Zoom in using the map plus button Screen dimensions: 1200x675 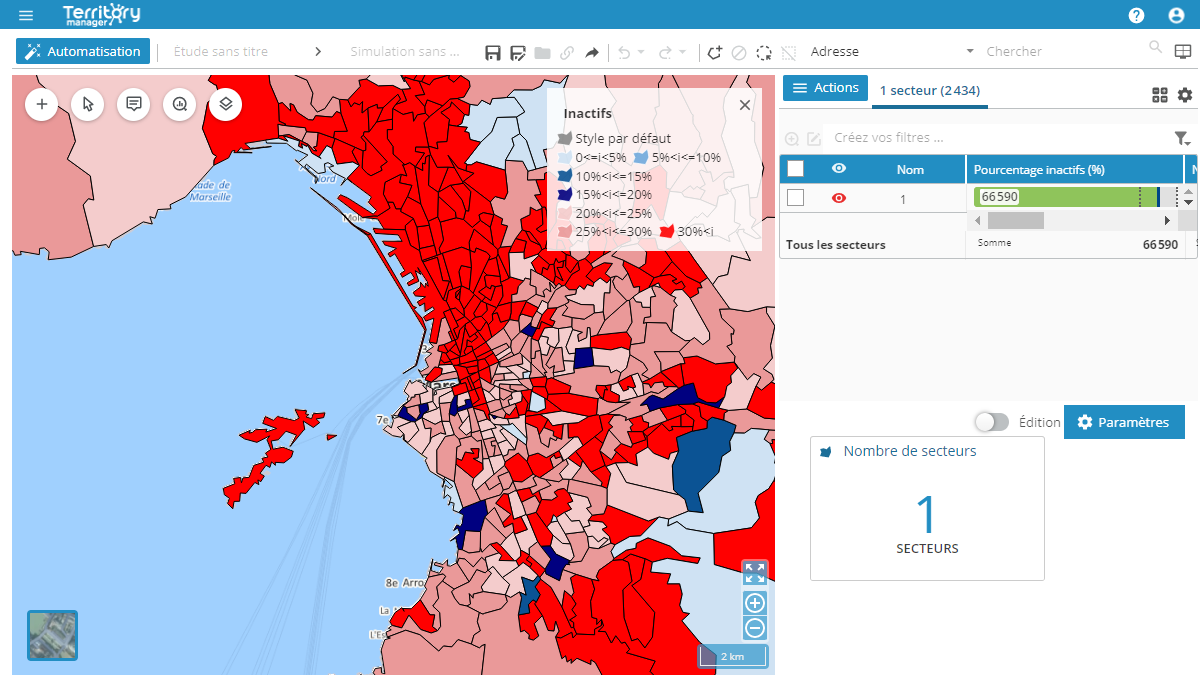(x=755, y=603)
